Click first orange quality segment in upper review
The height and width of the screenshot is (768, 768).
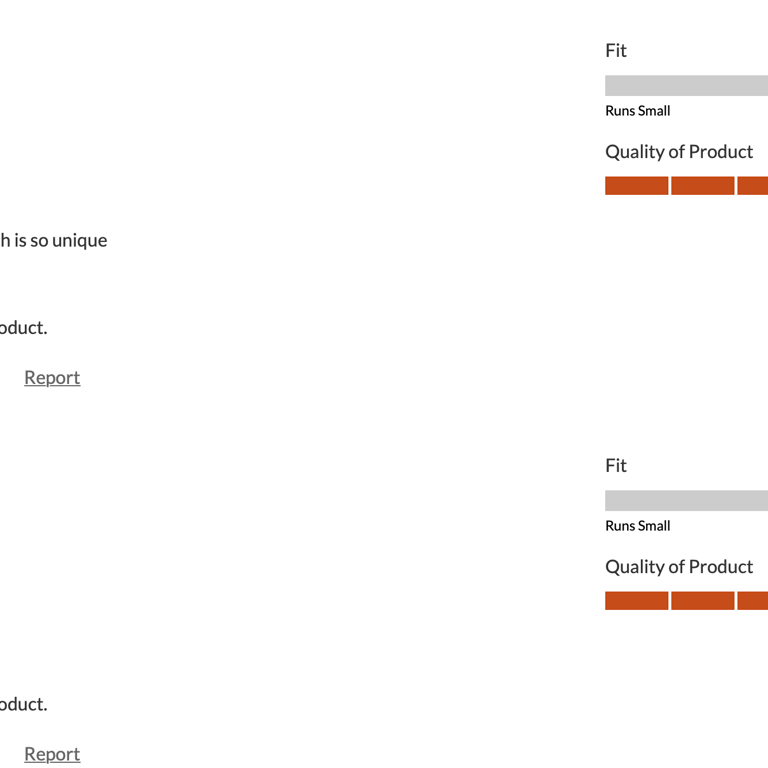[x=636, y=186]
